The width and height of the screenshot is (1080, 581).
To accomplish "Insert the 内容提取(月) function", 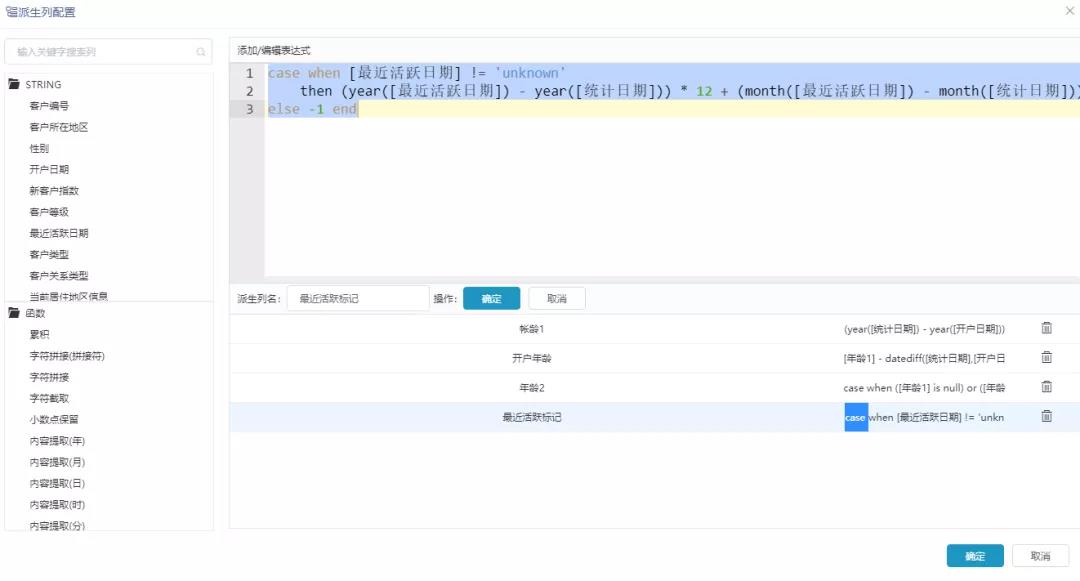I will click(x=57, y=462).
